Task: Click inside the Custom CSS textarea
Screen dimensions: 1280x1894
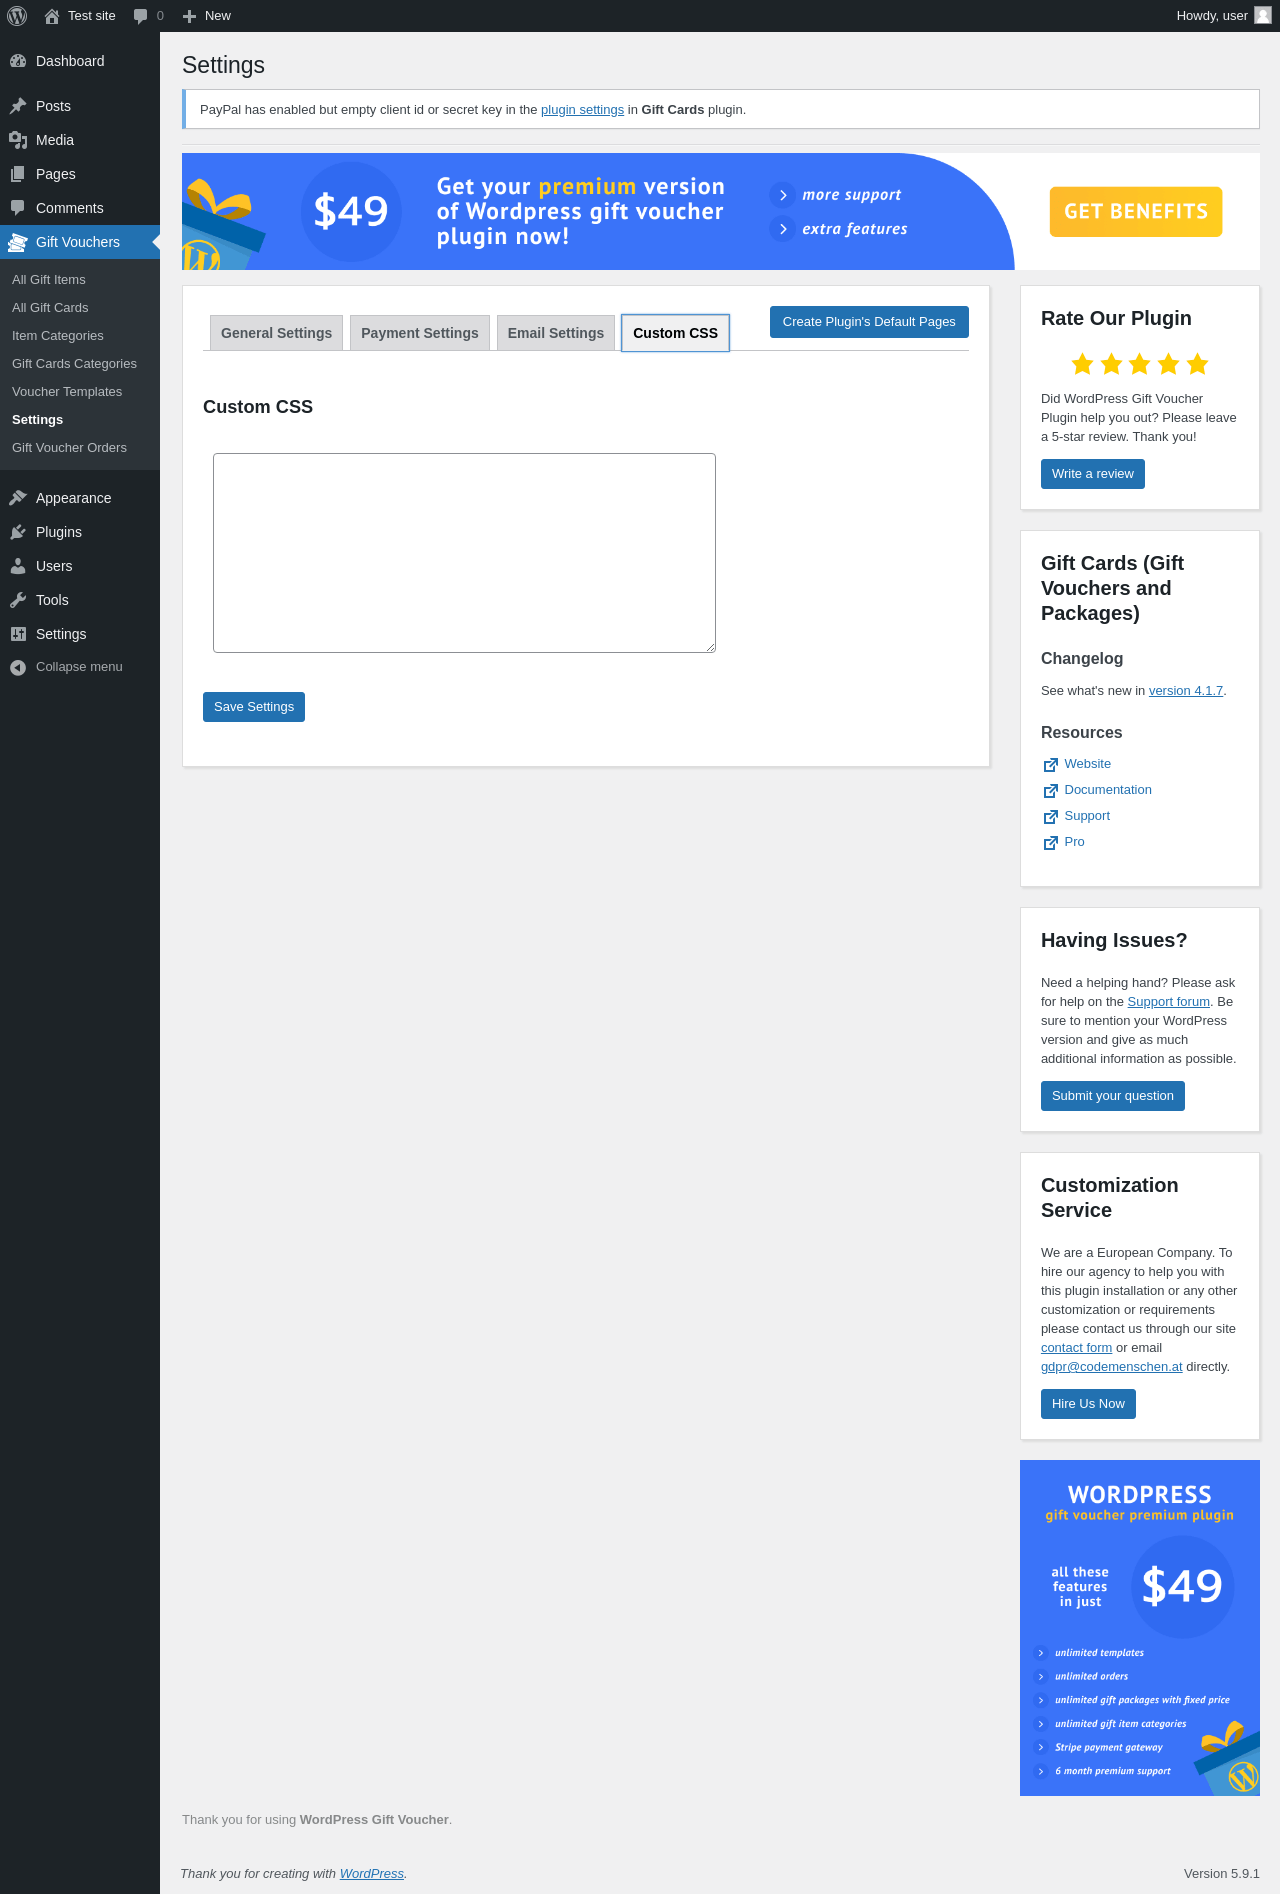Action: [x=464, y=553]
